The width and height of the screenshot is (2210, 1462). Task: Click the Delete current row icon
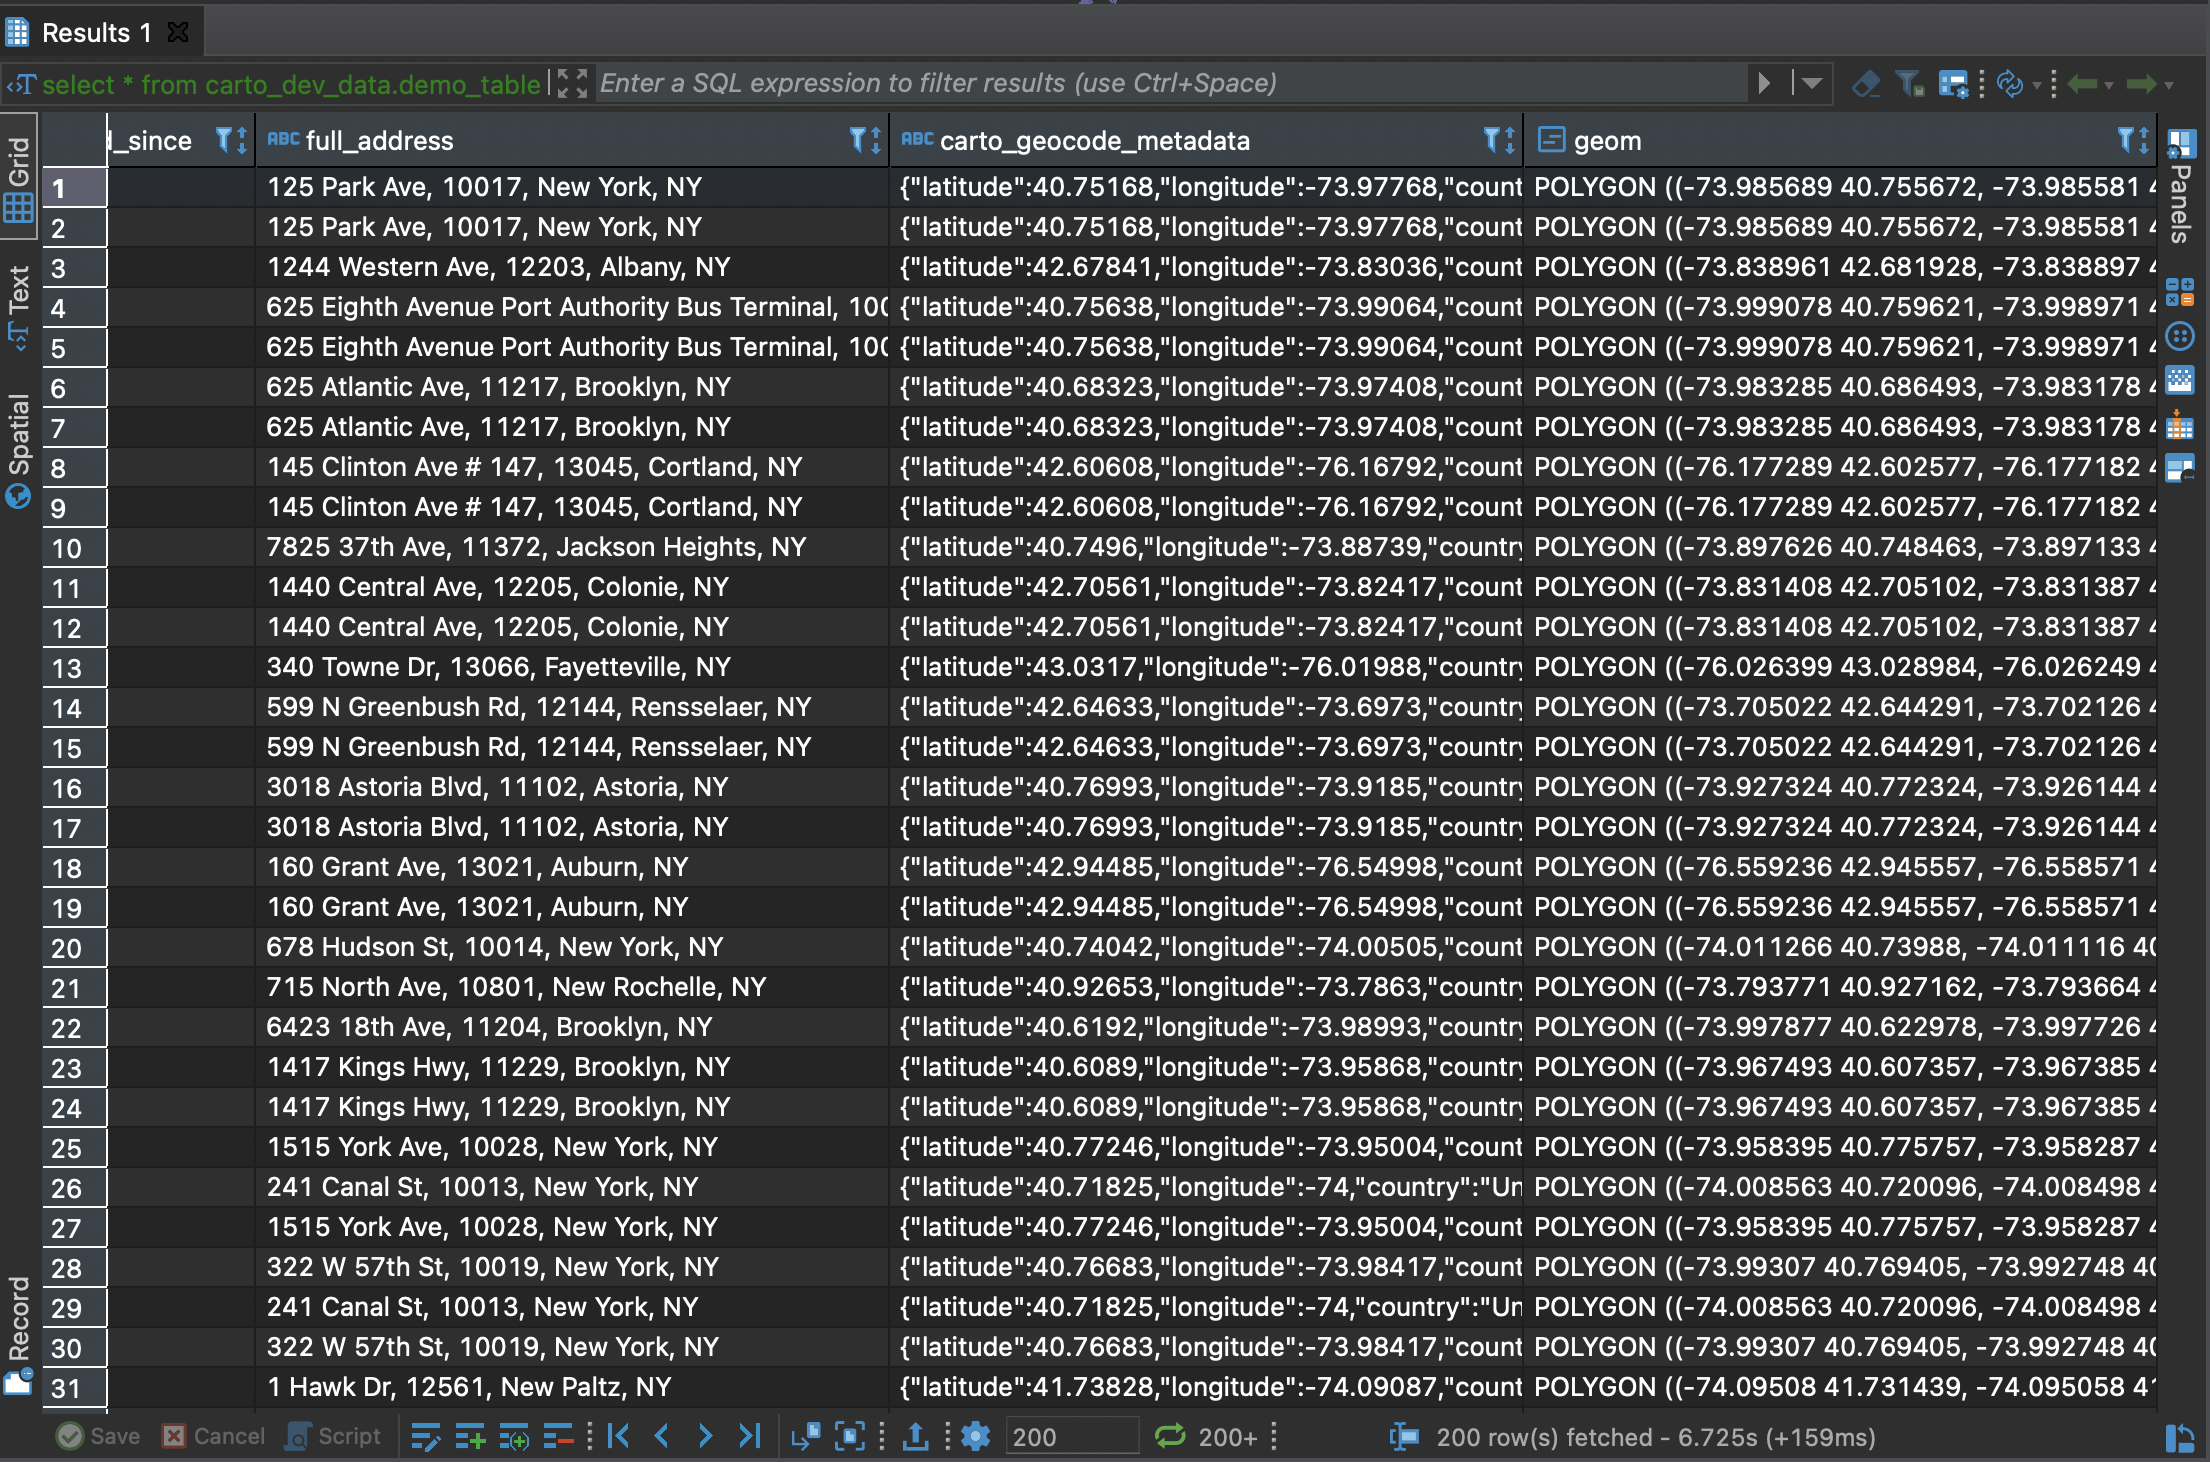(x=558, y=1437)
